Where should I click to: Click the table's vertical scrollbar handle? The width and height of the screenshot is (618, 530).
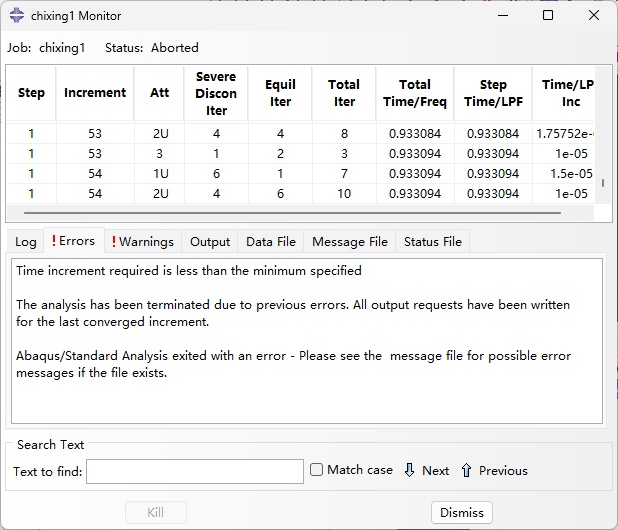click(x=602, y=183)
